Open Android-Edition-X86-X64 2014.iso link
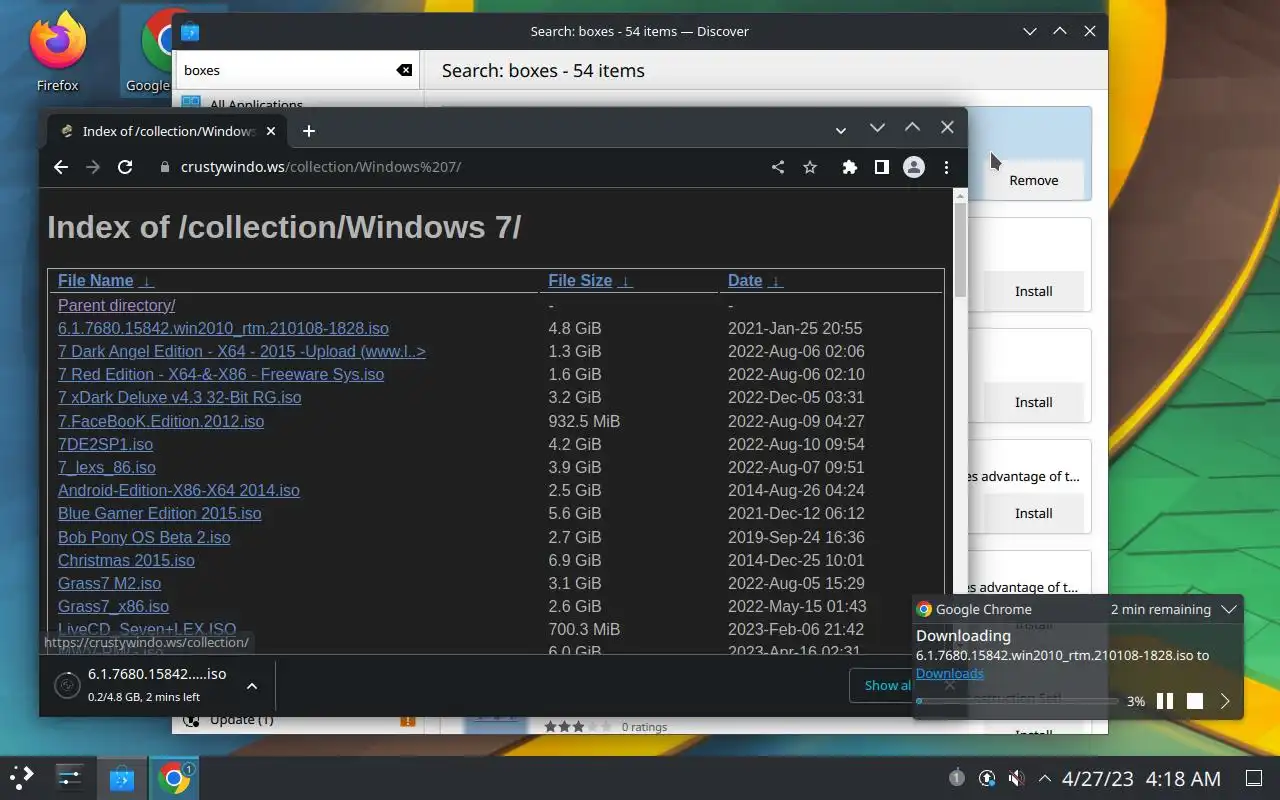Viewport: 1280px width, 800px height. 179,490
